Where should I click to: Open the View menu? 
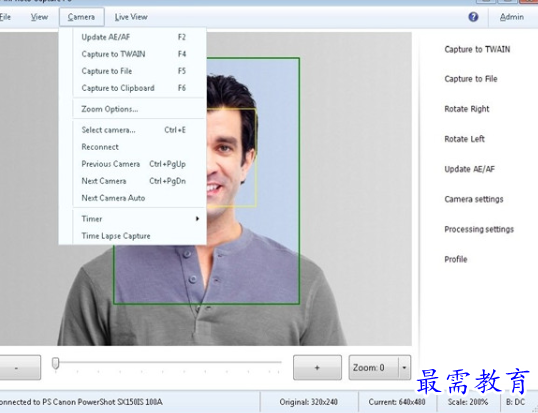[x=39, y=17]
